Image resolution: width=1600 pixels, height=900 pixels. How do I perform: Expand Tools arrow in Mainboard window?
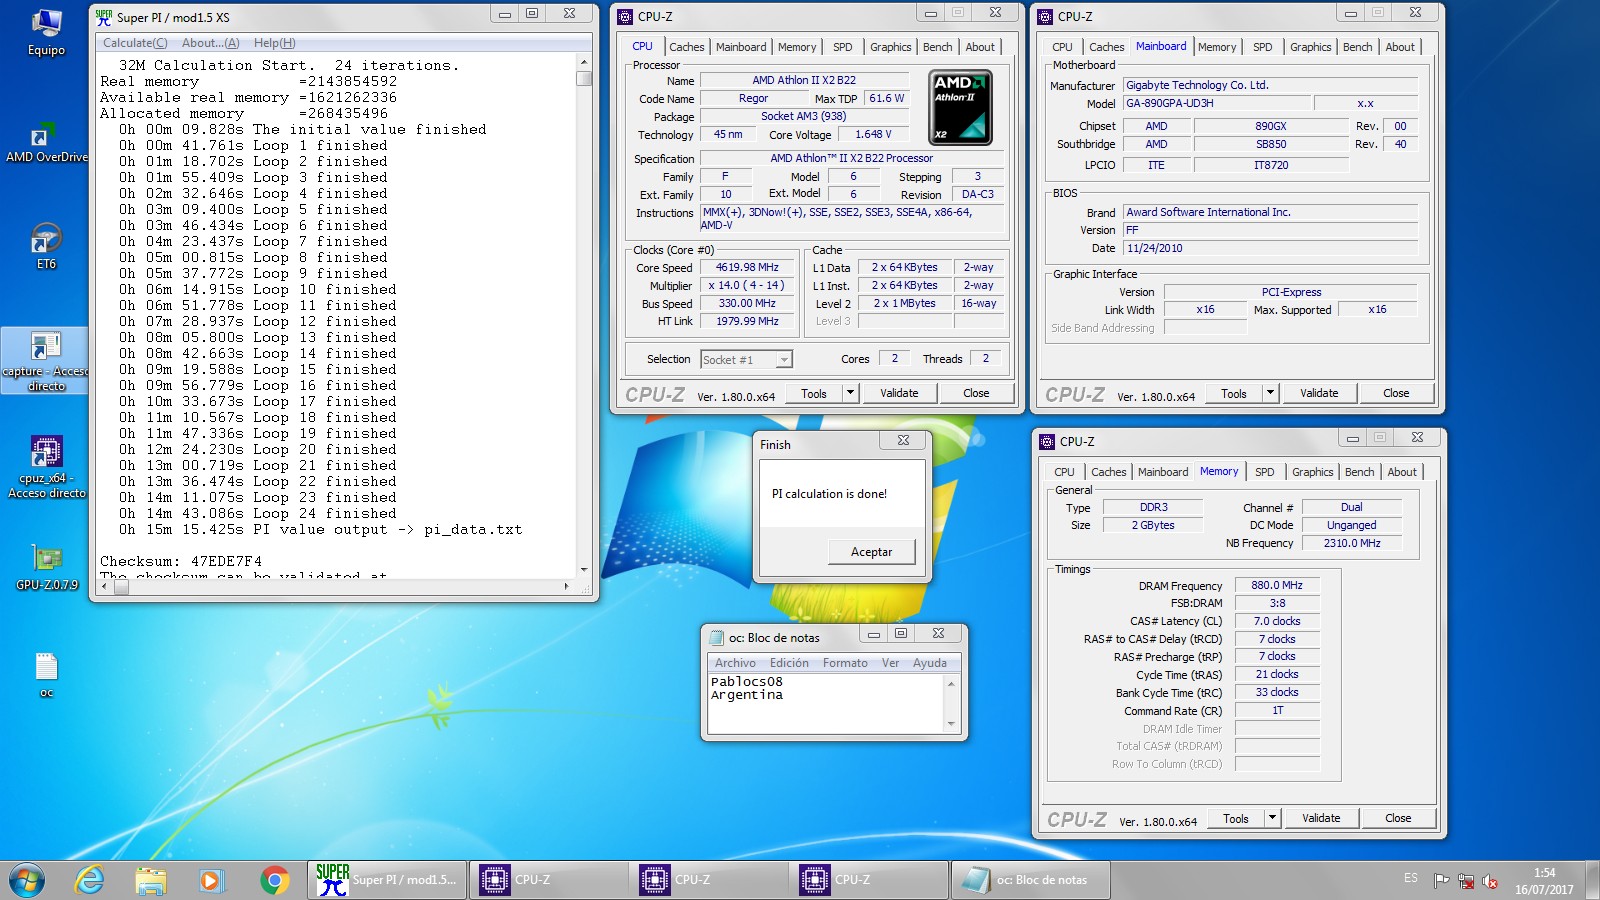(x=1270, y=393)
